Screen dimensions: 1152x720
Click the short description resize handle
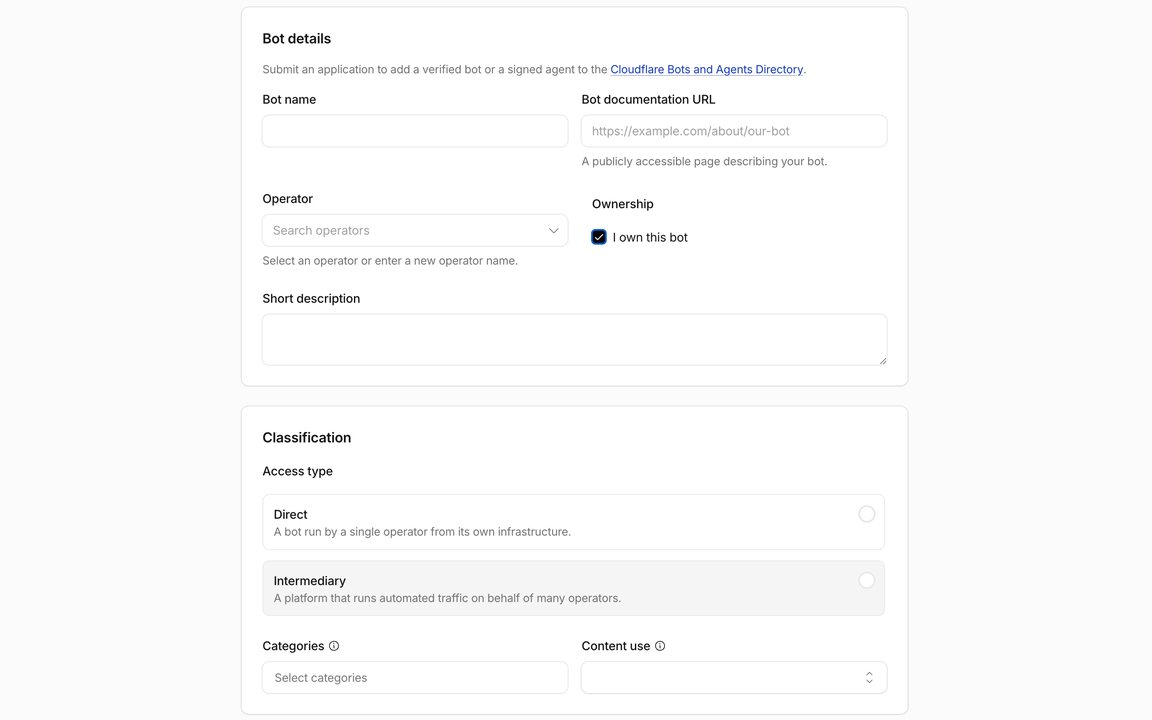[882, 360]
